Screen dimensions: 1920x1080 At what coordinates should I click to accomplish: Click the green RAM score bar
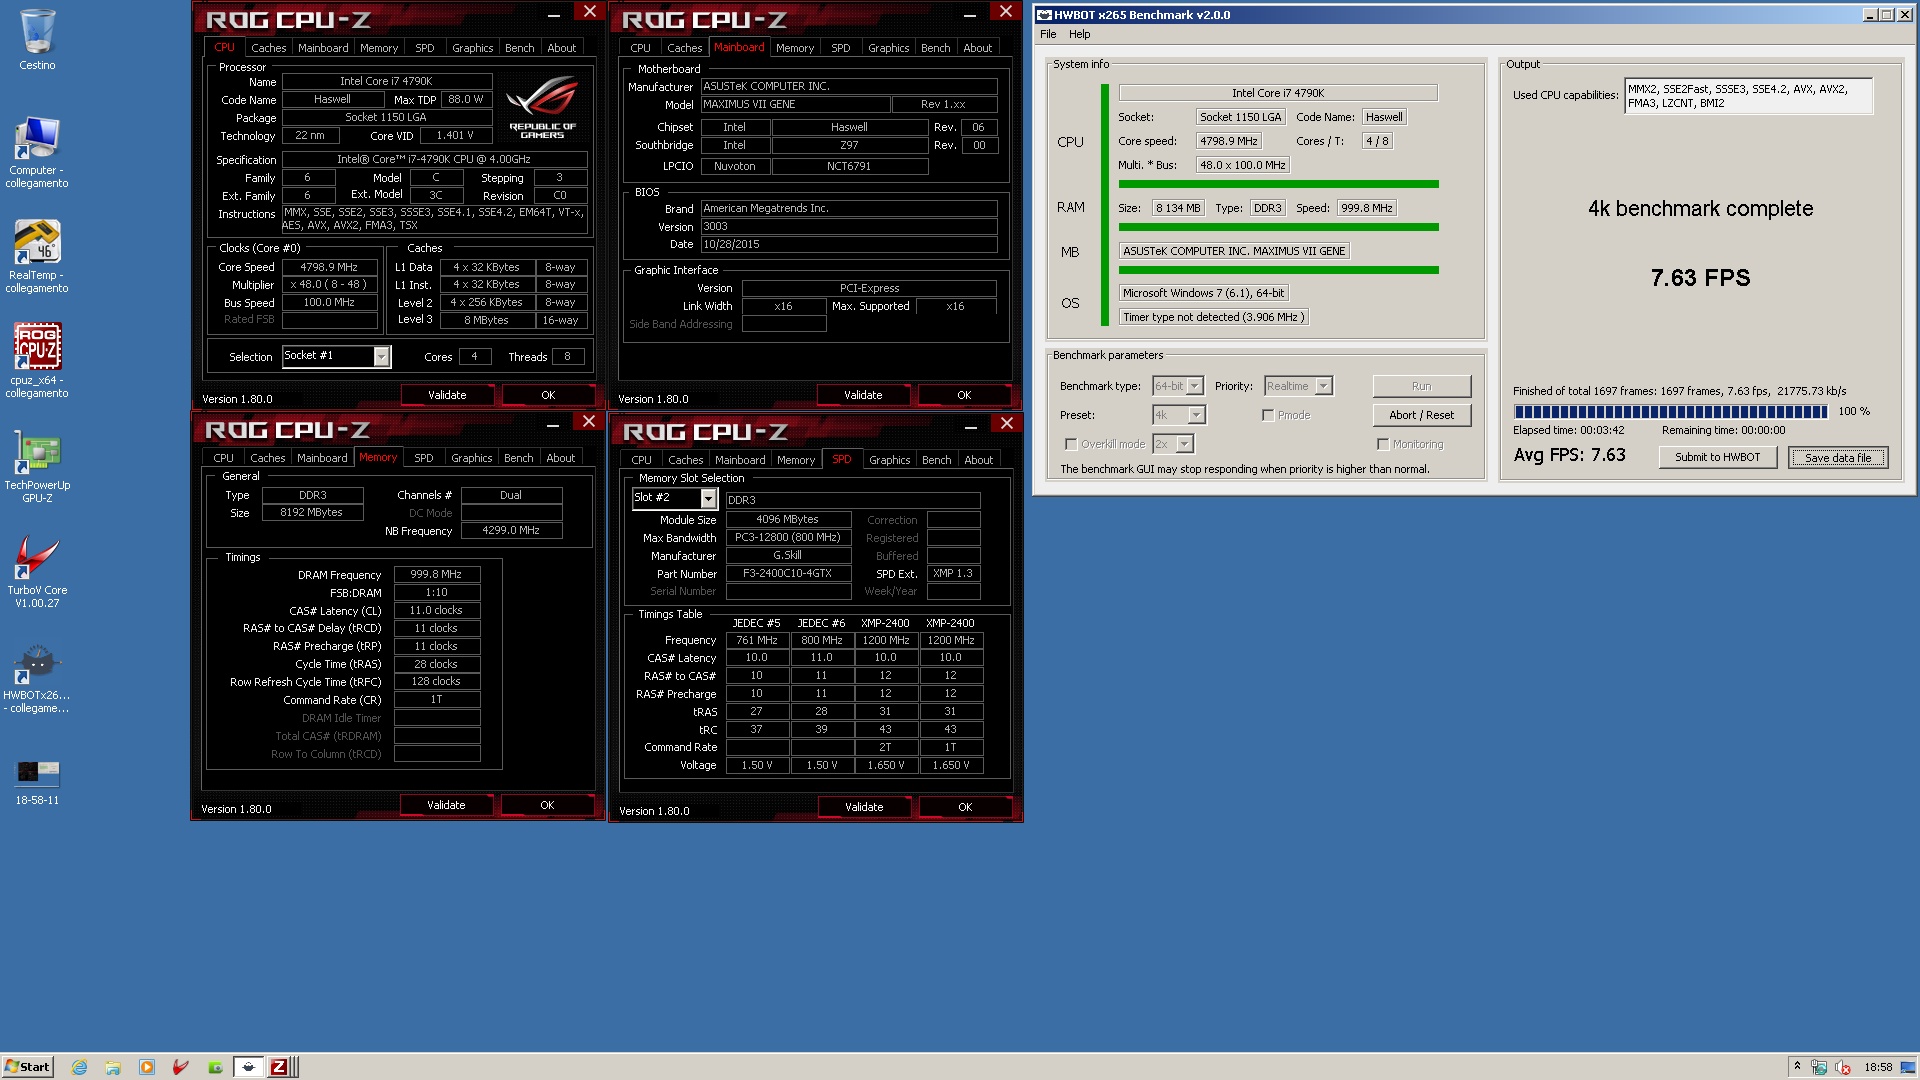pyautogui.click(x=1278, y=227)
